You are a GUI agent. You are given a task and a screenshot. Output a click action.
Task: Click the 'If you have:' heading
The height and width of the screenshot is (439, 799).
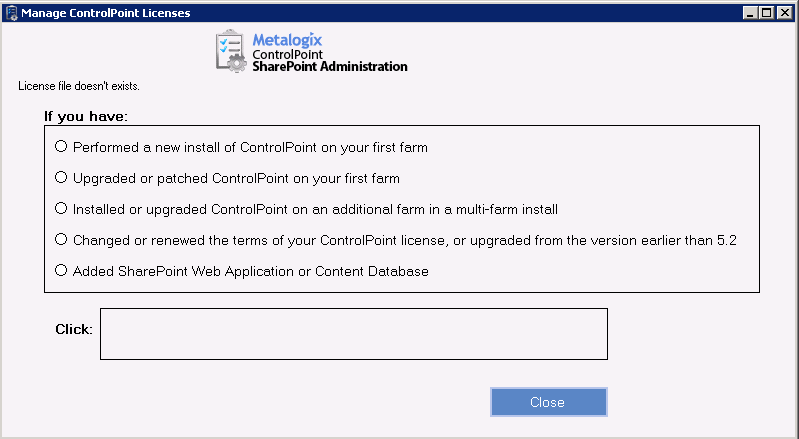coord(86,116)
